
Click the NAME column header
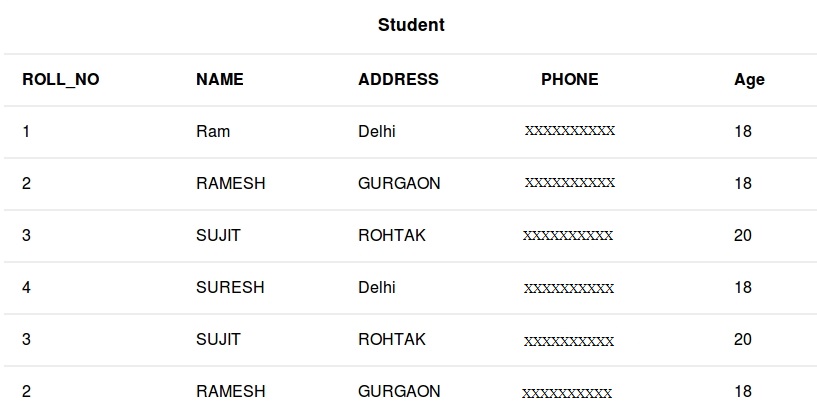click(x=219, y=80)
